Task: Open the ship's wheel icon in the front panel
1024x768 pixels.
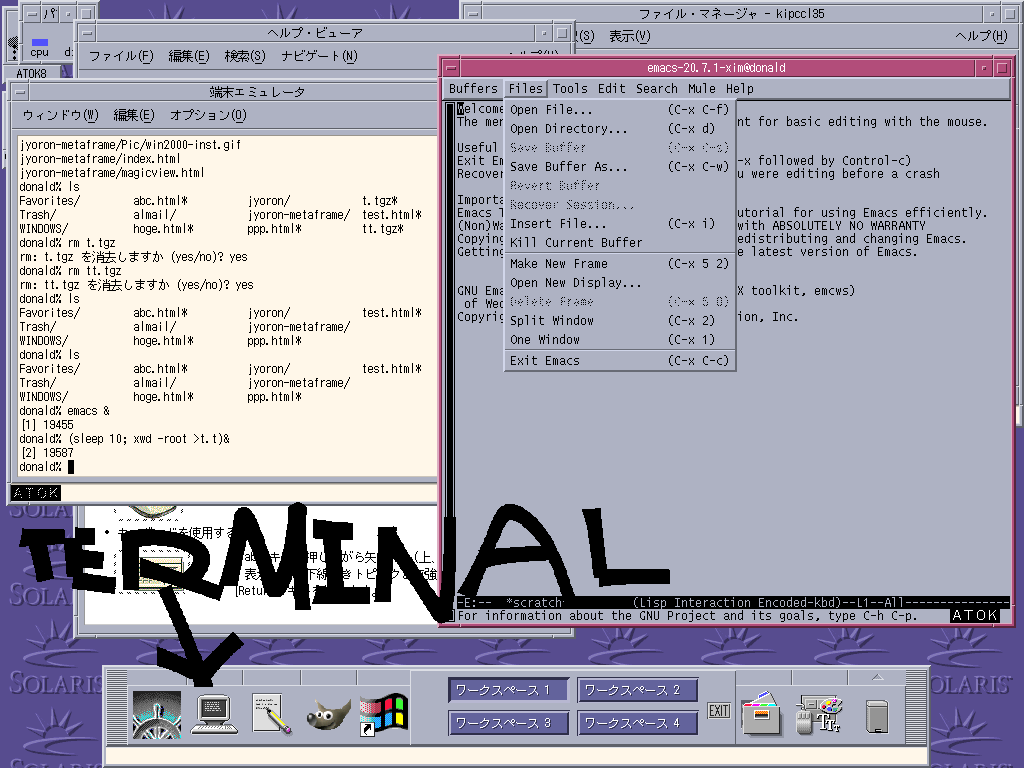Action: tap(157, 715)
